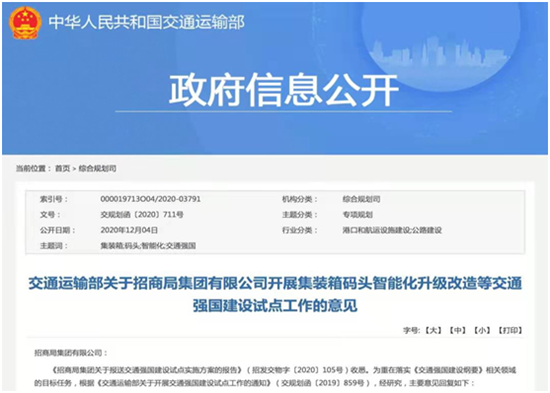Click the publication date 2020年12月04日
The image size is (550, 393).
pos(129,230)
